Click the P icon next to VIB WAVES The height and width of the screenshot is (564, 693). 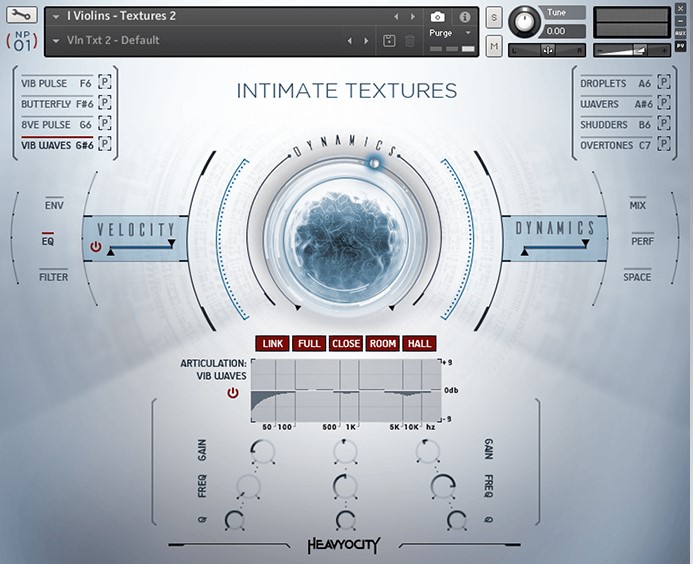[x=105, y=144]
